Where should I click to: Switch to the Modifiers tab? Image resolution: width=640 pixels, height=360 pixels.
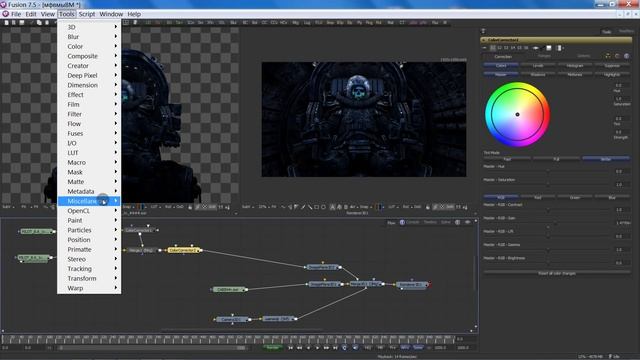click(x=626, y=31)
